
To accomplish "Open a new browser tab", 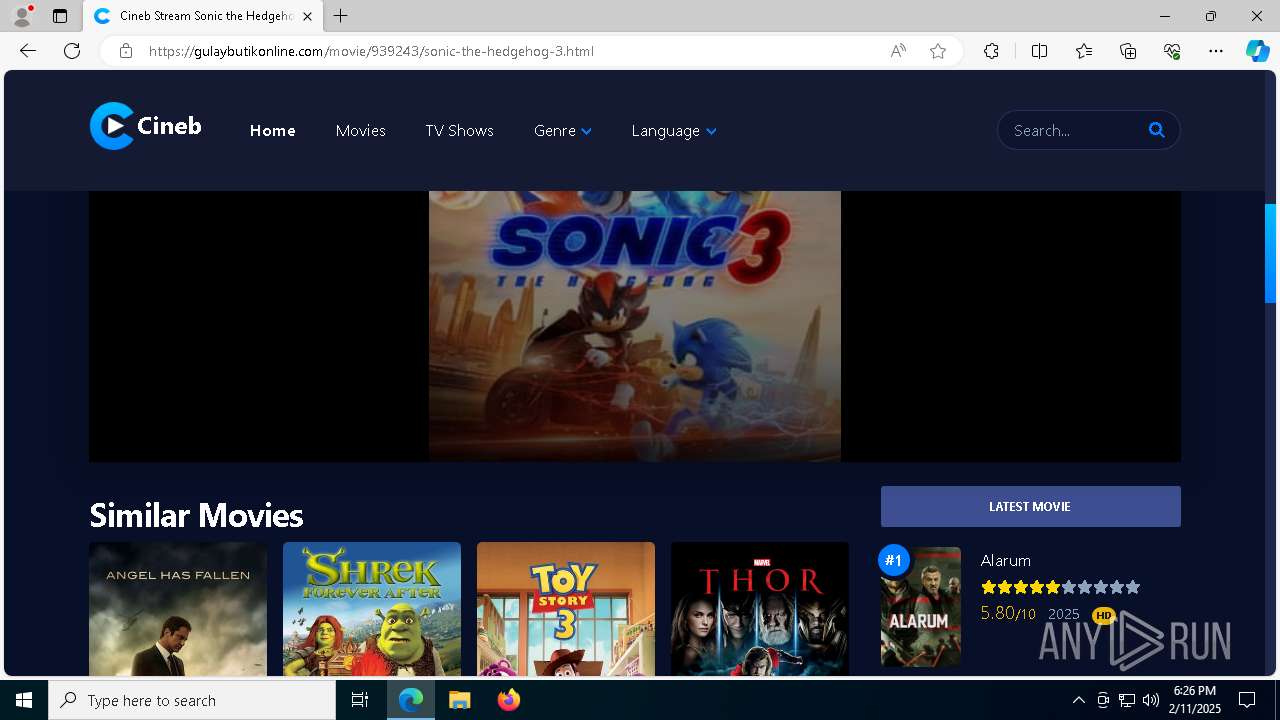I will click(x=341, y=16).
